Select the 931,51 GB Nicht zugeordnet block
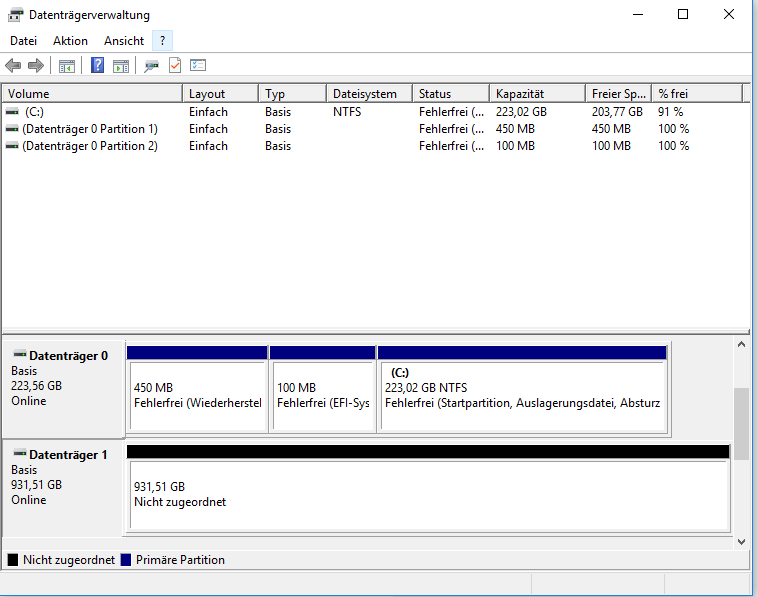Screen dimensions: 758x597 point(428,488)
